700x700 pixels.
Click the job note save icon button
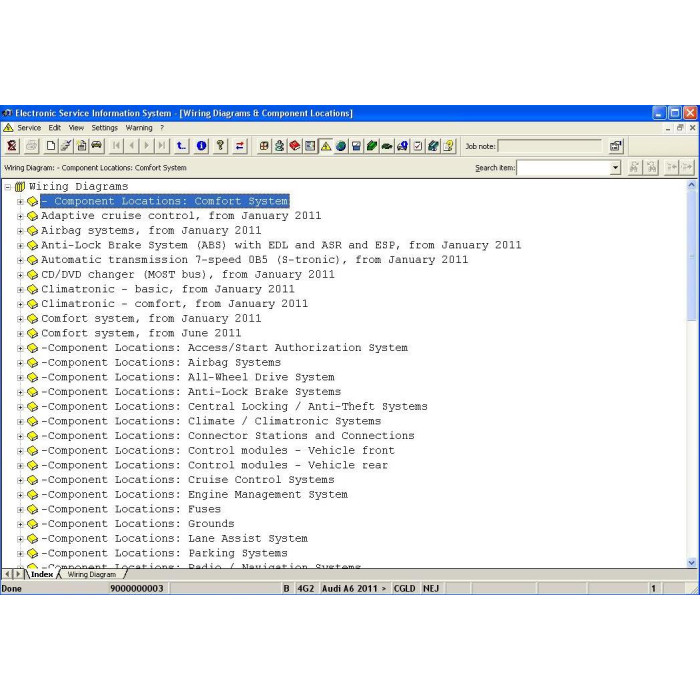coord(616,146)
